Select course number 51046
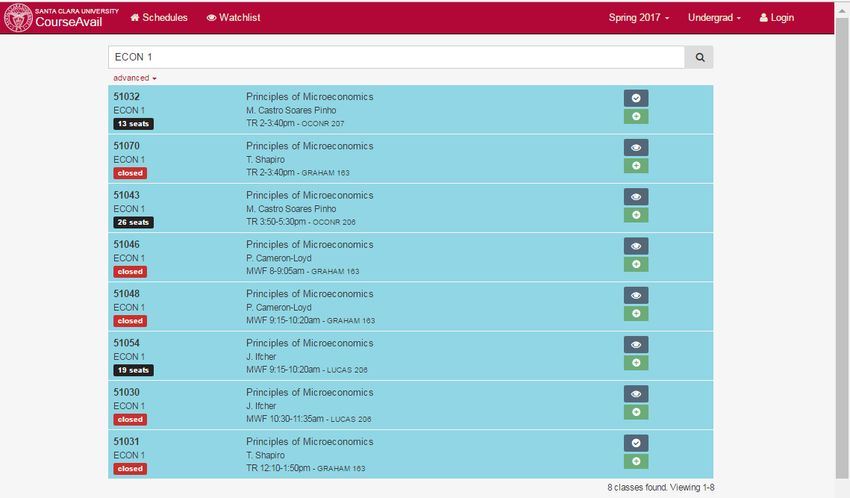The height and width of the screenshot is (498, 850). click(126, 244)
